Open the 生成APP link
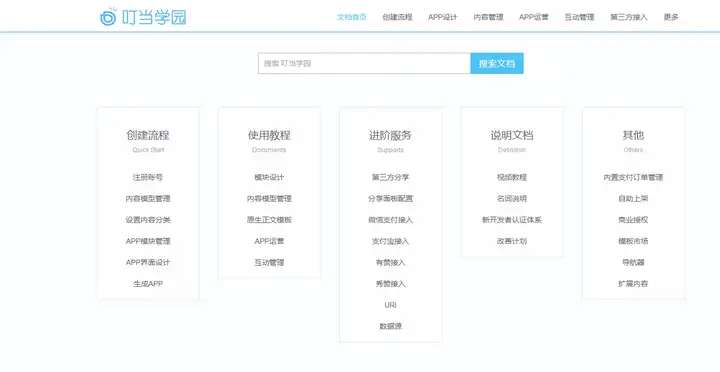 148,284
